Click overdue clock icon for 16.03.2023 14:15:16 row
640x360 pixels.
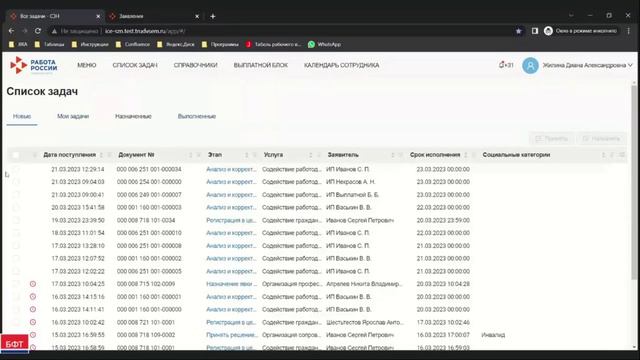click(33, 297)
